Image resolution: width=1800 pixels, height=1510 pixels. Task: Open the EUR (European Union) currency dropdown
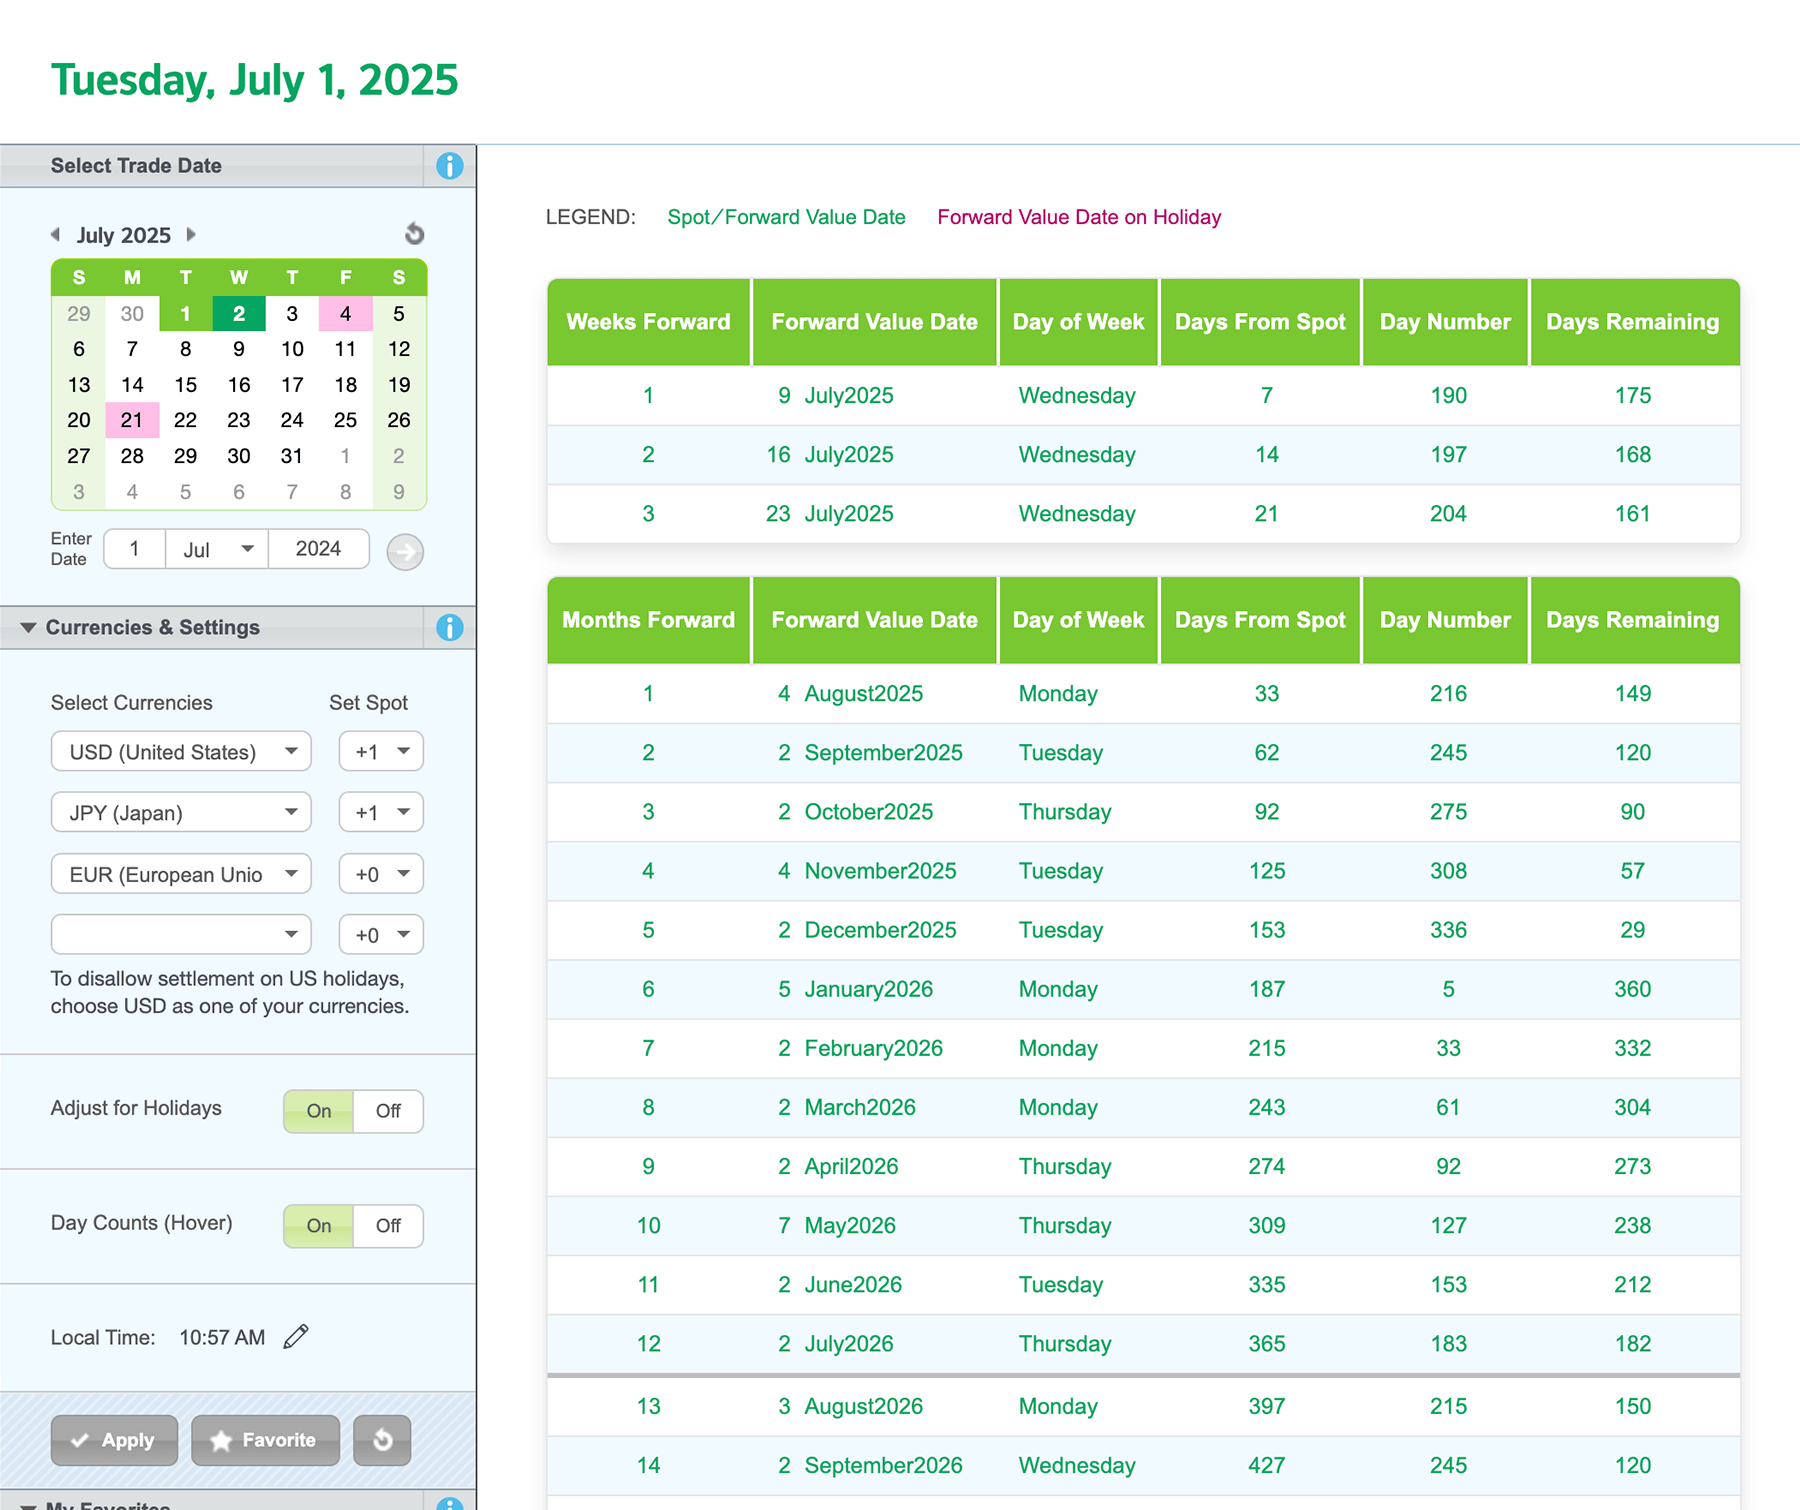tap(181, 874)
